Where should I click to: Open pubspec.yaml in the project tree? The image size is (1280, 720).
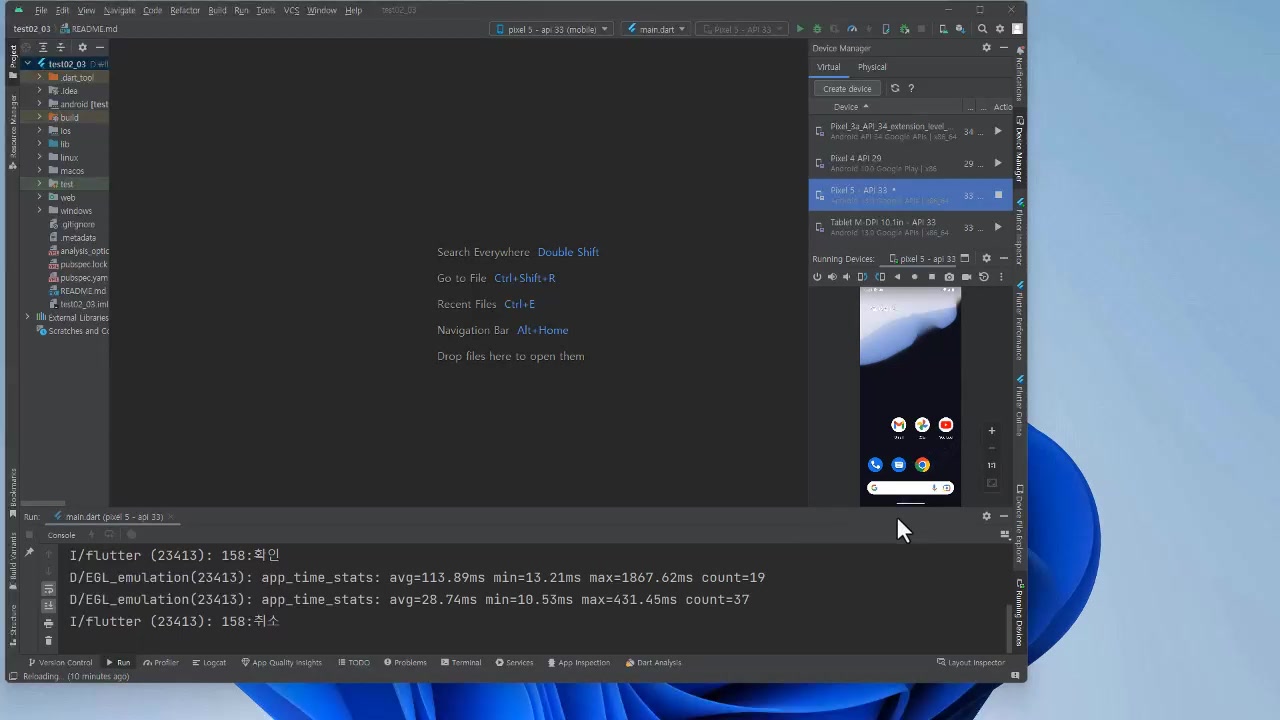pos(83,278)
